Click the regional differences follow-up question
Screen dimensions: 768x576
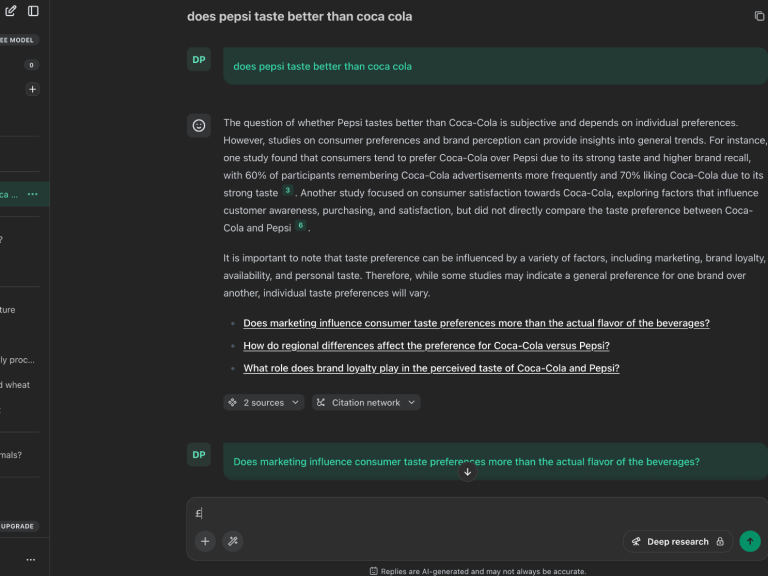426,346
